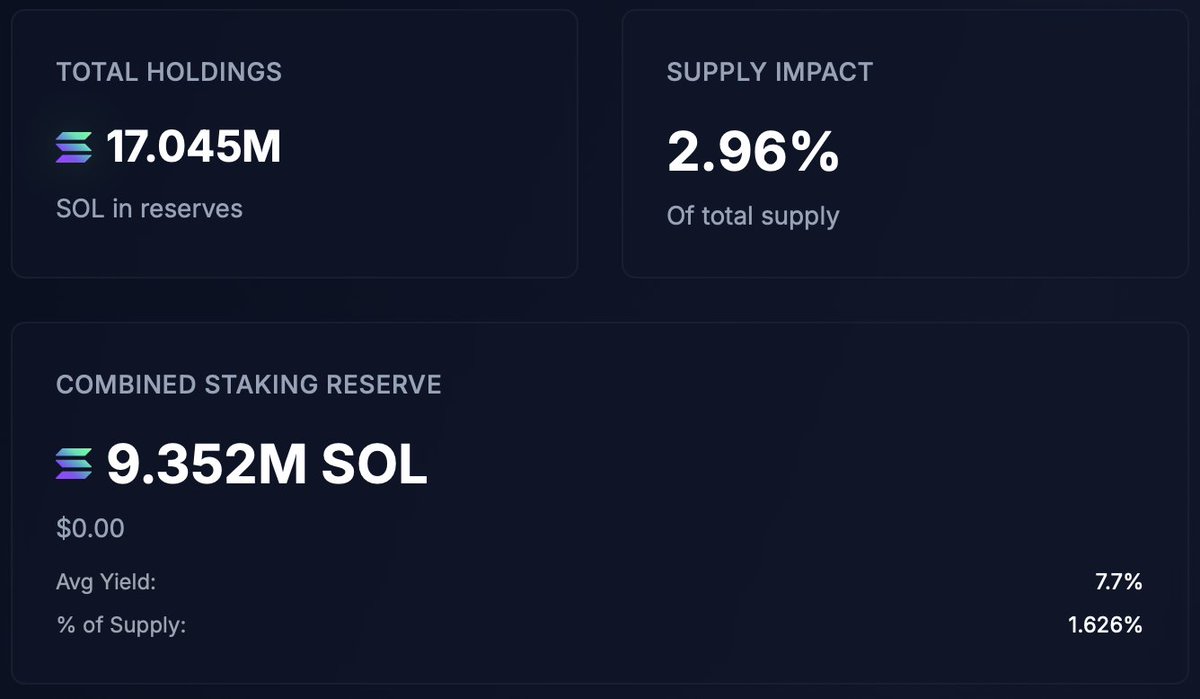This screenshot has height=699, width=1200.
Task: Click the word SOL after 9.352M
Action: tap(375, 465)
